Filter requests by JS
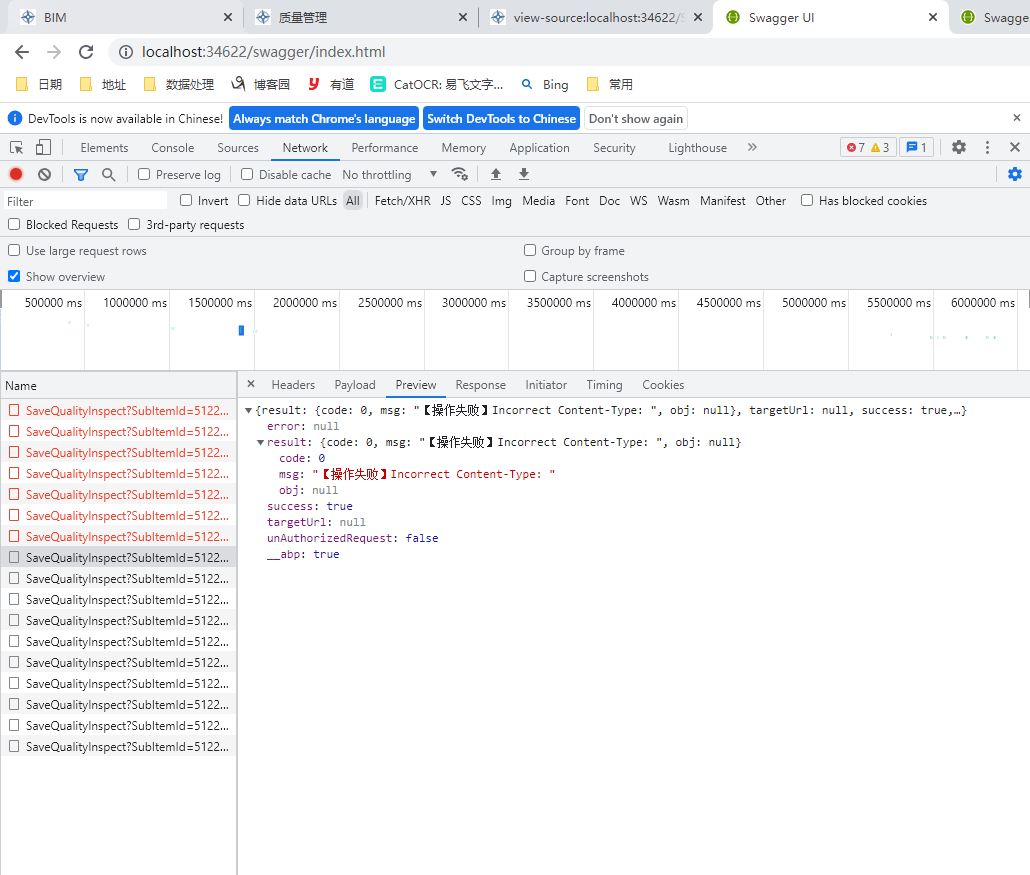This screenshot has width=1030, height=875. [x=446, y=200]
